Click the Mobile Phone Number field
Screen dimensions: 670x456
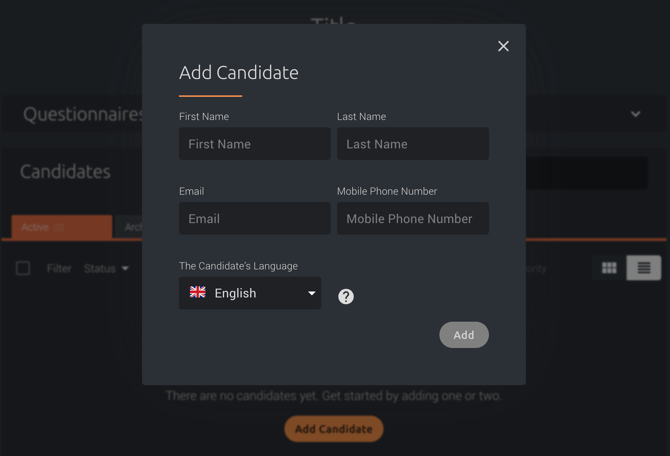click(413, 218)
